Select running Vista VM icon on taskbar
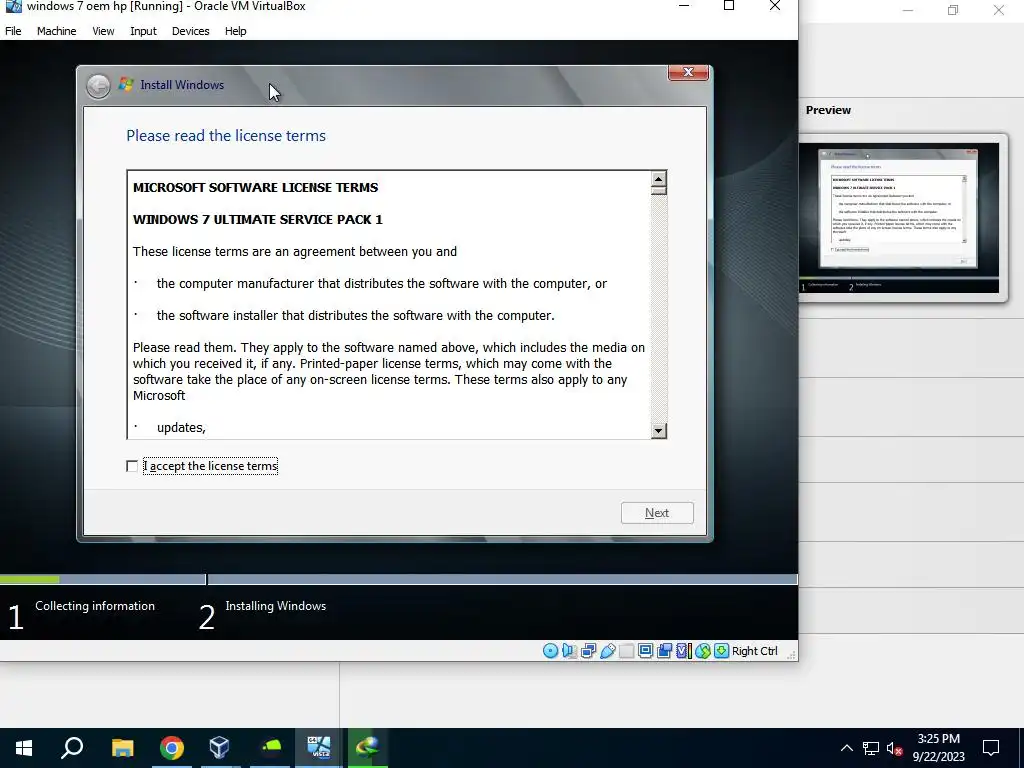The height and width of the screenshot is (768, 1024). pyautogui.click(x=319, y=748)
